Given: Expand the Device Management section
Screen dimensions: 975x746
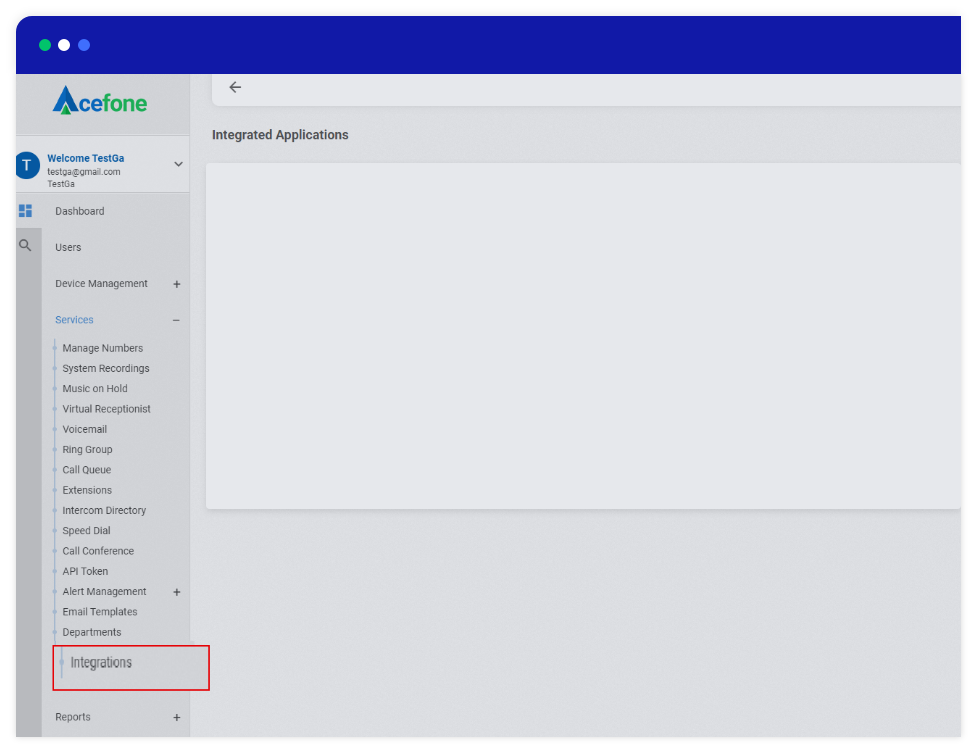Looking at the screenshot, I should pyautogui.click(x=177, y=284).
